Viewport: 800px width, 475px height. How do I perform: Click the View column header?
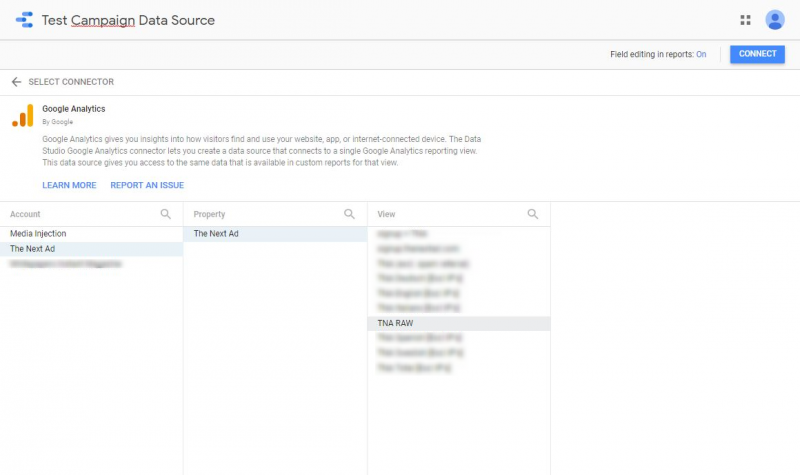tap(386, 214)
